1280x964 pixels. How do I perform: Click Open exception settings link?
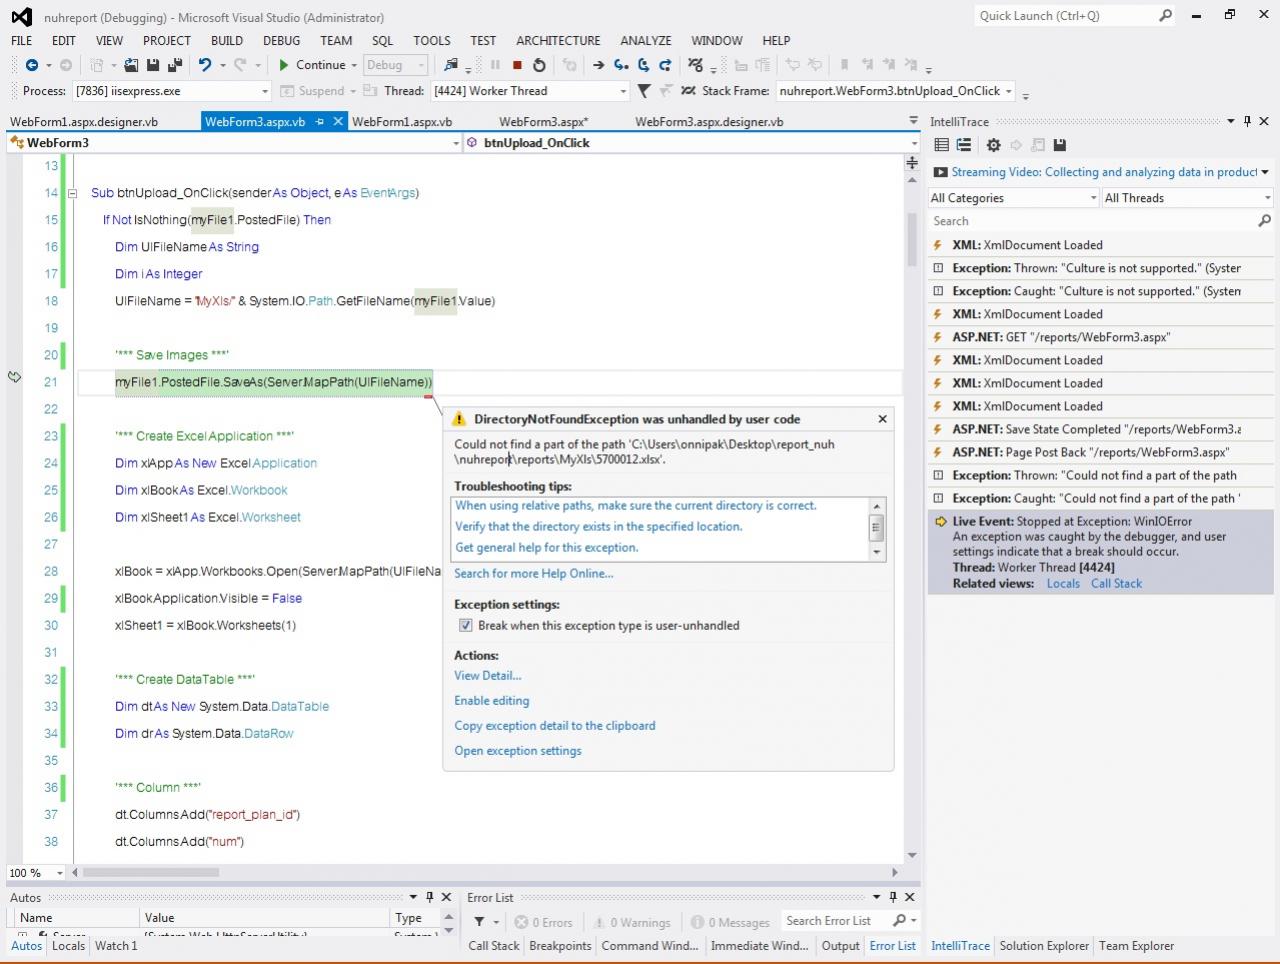518,751
